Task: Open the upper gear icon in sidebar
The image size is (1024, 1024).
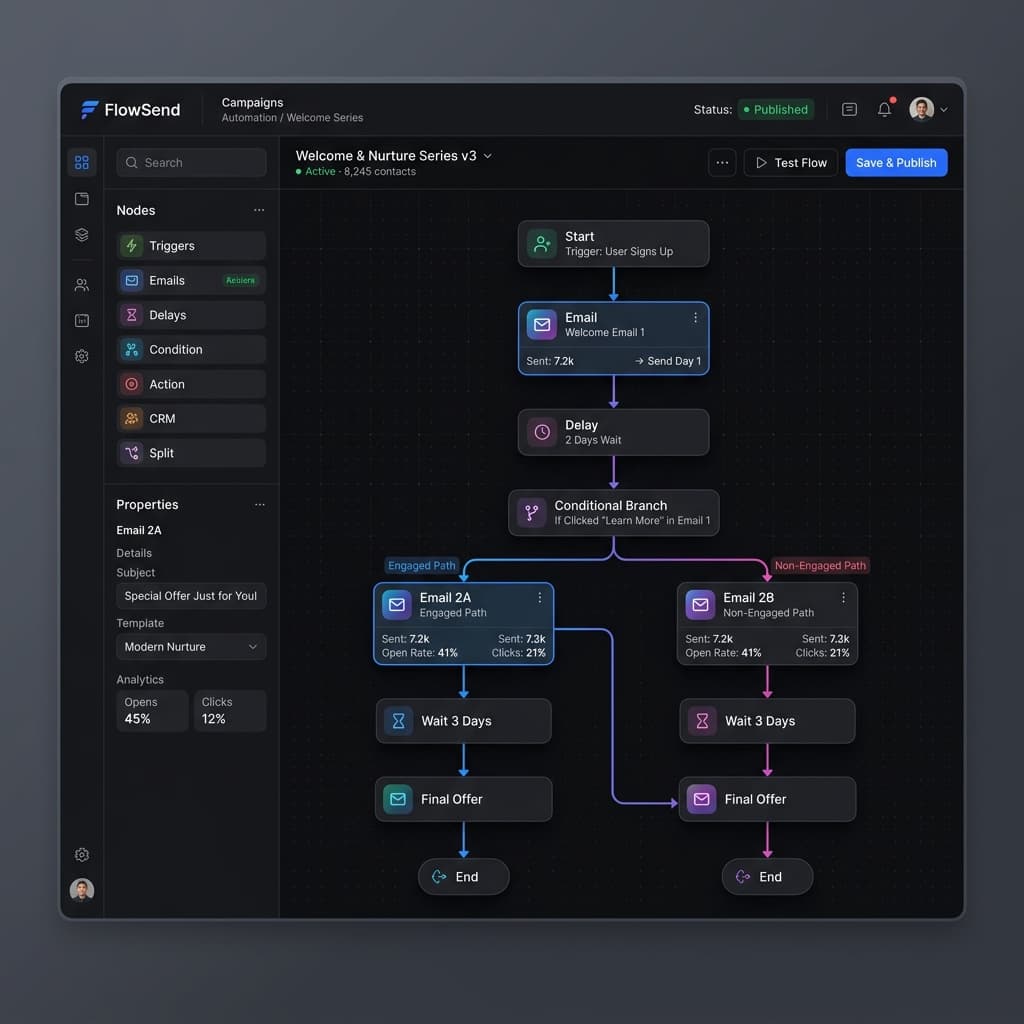Action: 82,356
